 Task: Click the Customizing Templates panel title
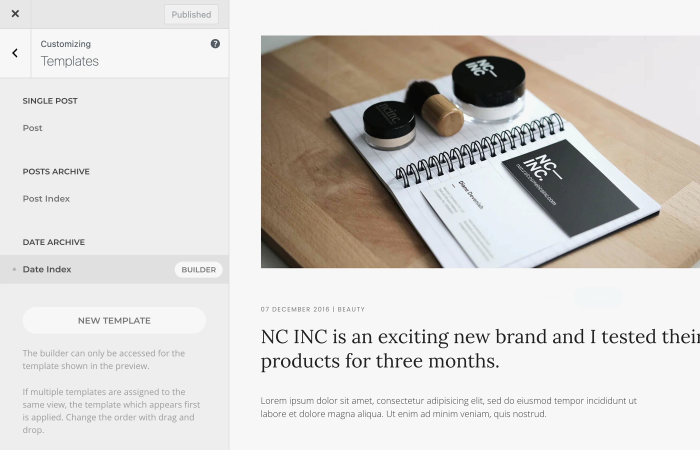[70, 54]
